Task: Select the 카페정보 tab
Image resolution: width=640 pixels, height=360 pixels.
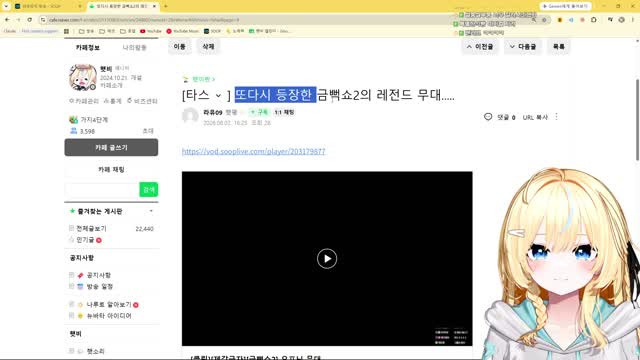Action: 88,48
